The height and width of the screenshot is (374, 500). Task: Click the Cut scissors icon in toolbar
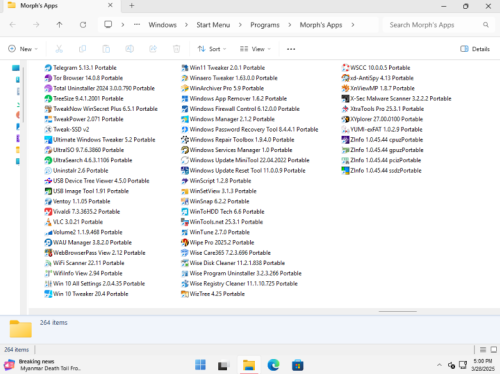tap(59, 49)
